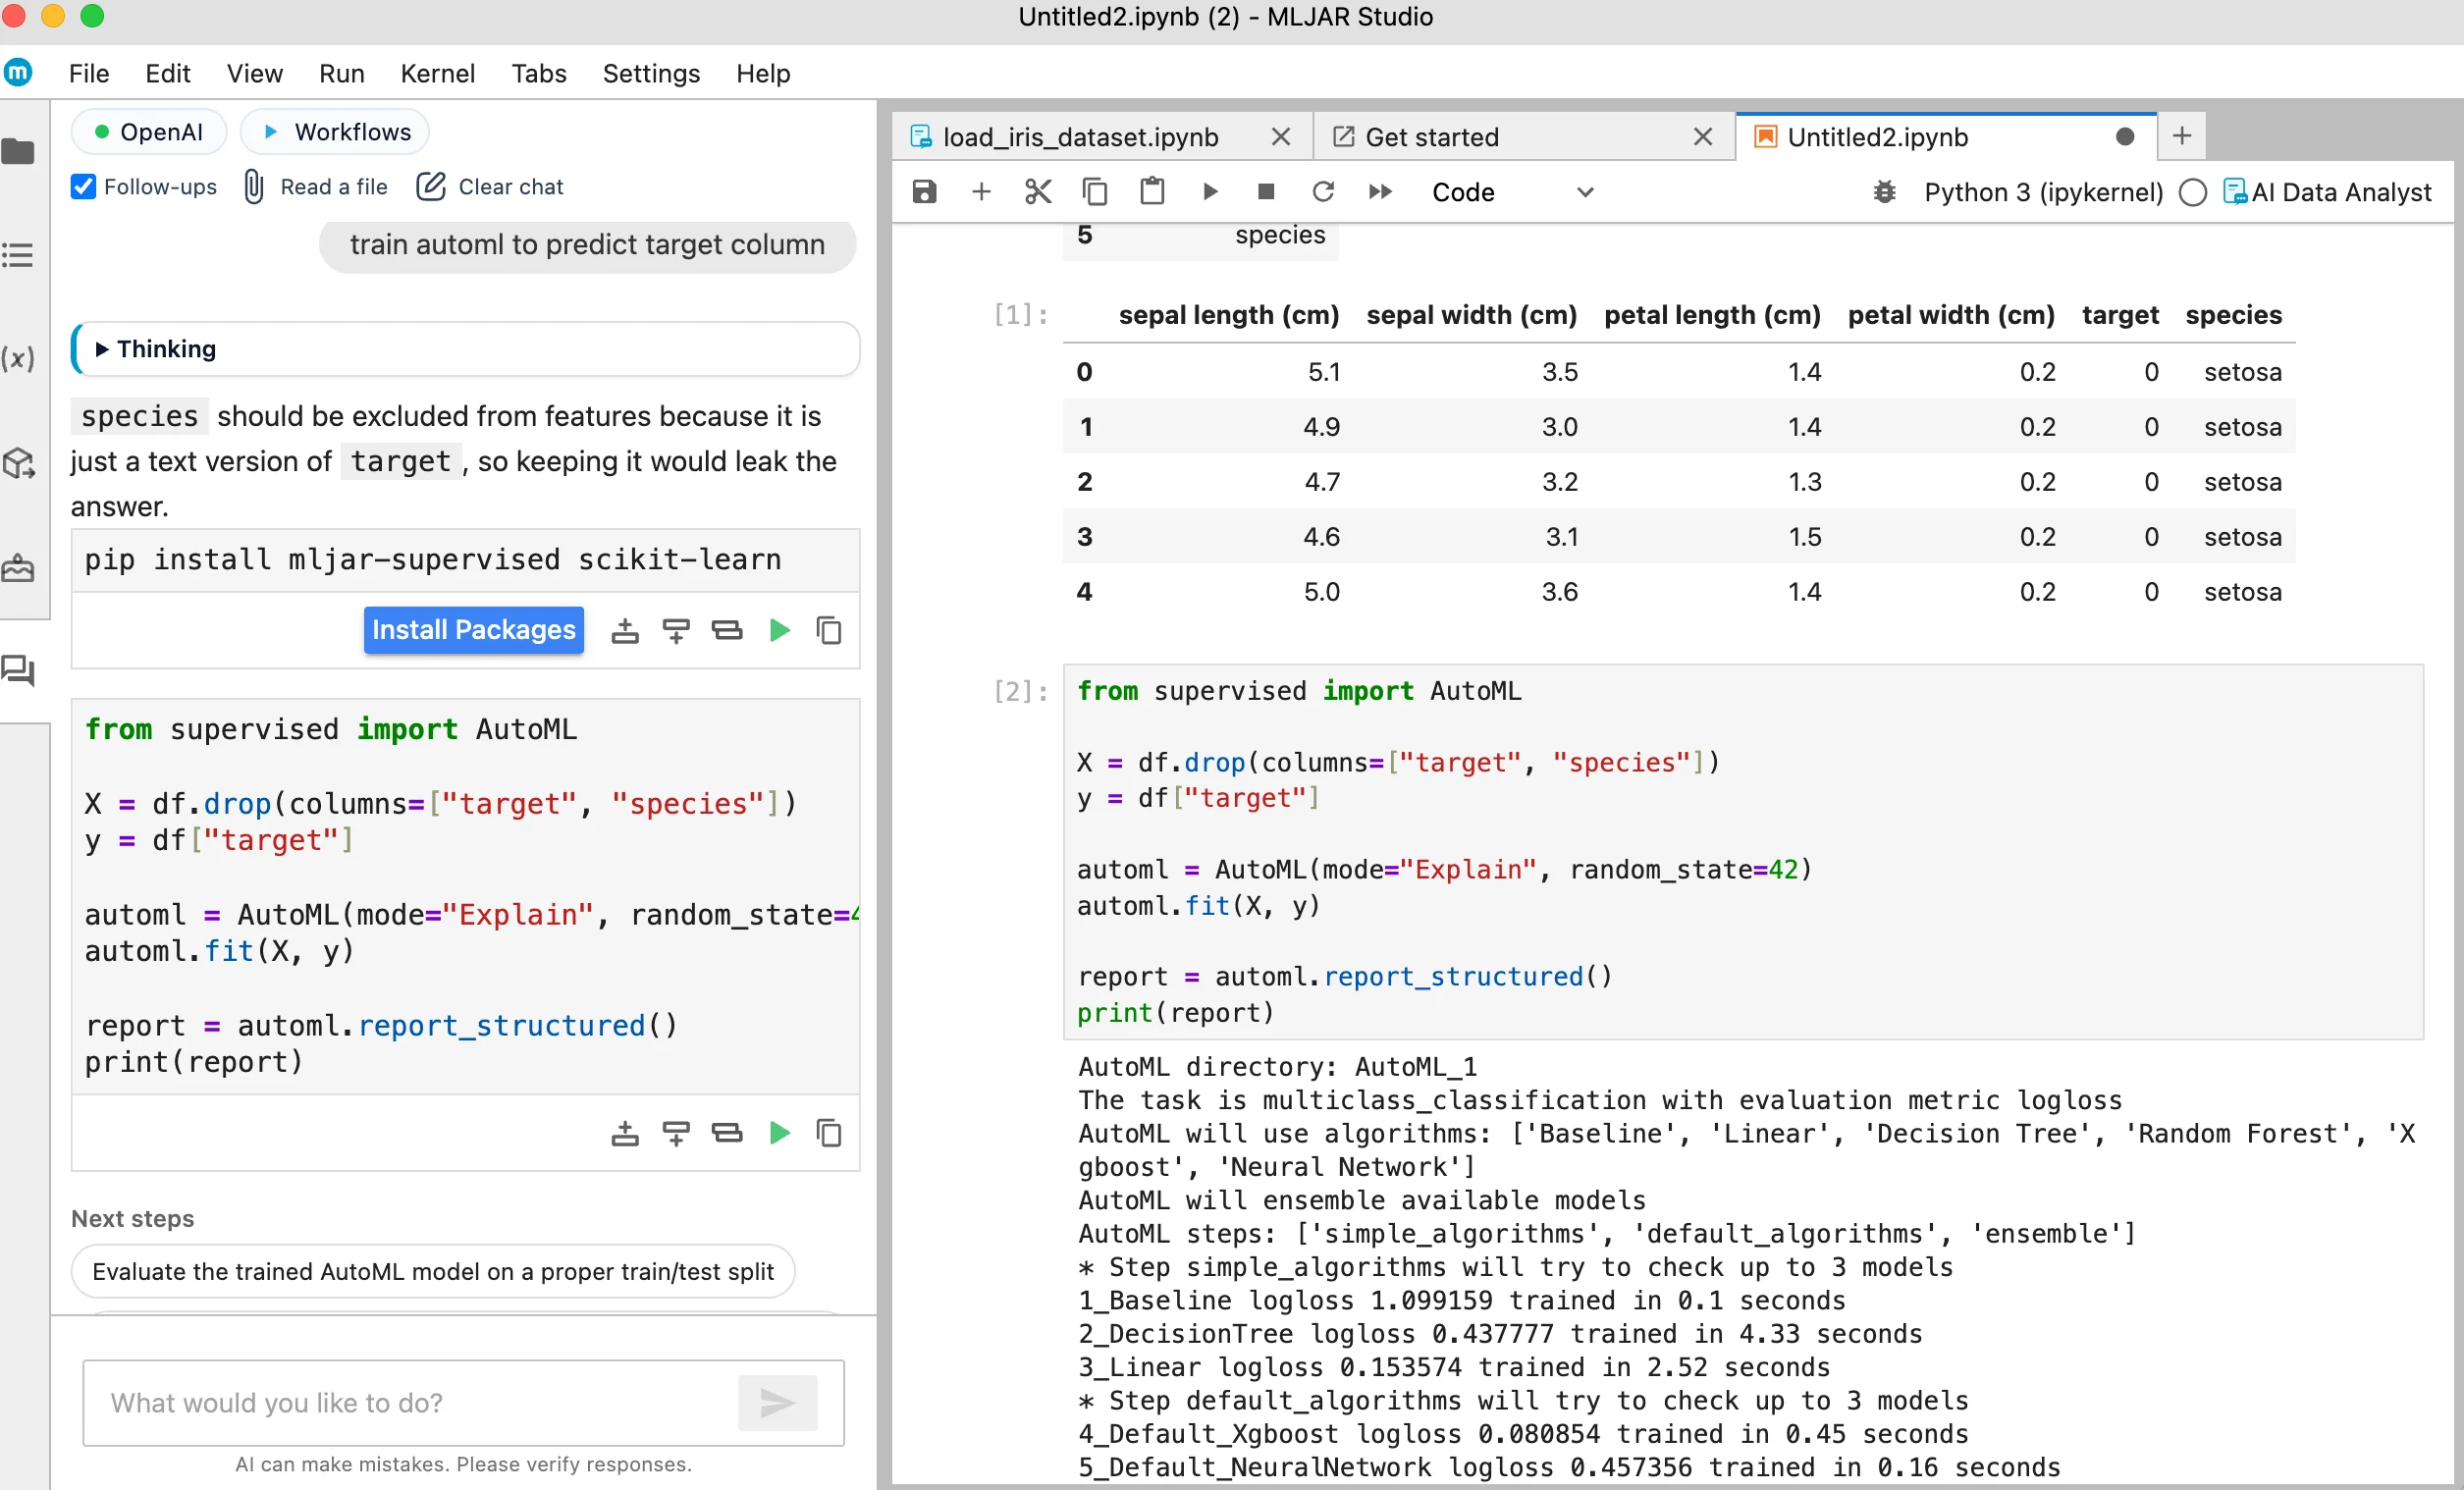Screen dimensions: 2464x1490
Task: Expand the Thinking disclosure section
Action: (467, 349)
